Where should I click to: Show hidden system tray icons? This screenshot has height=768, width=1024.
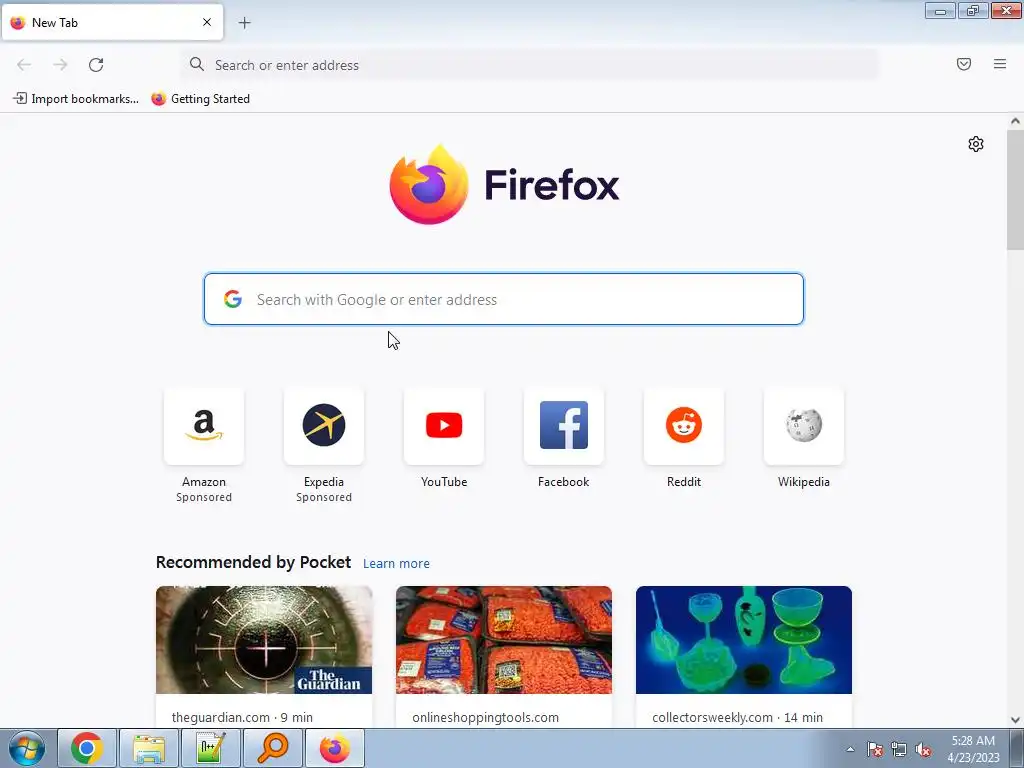(850, 749)
